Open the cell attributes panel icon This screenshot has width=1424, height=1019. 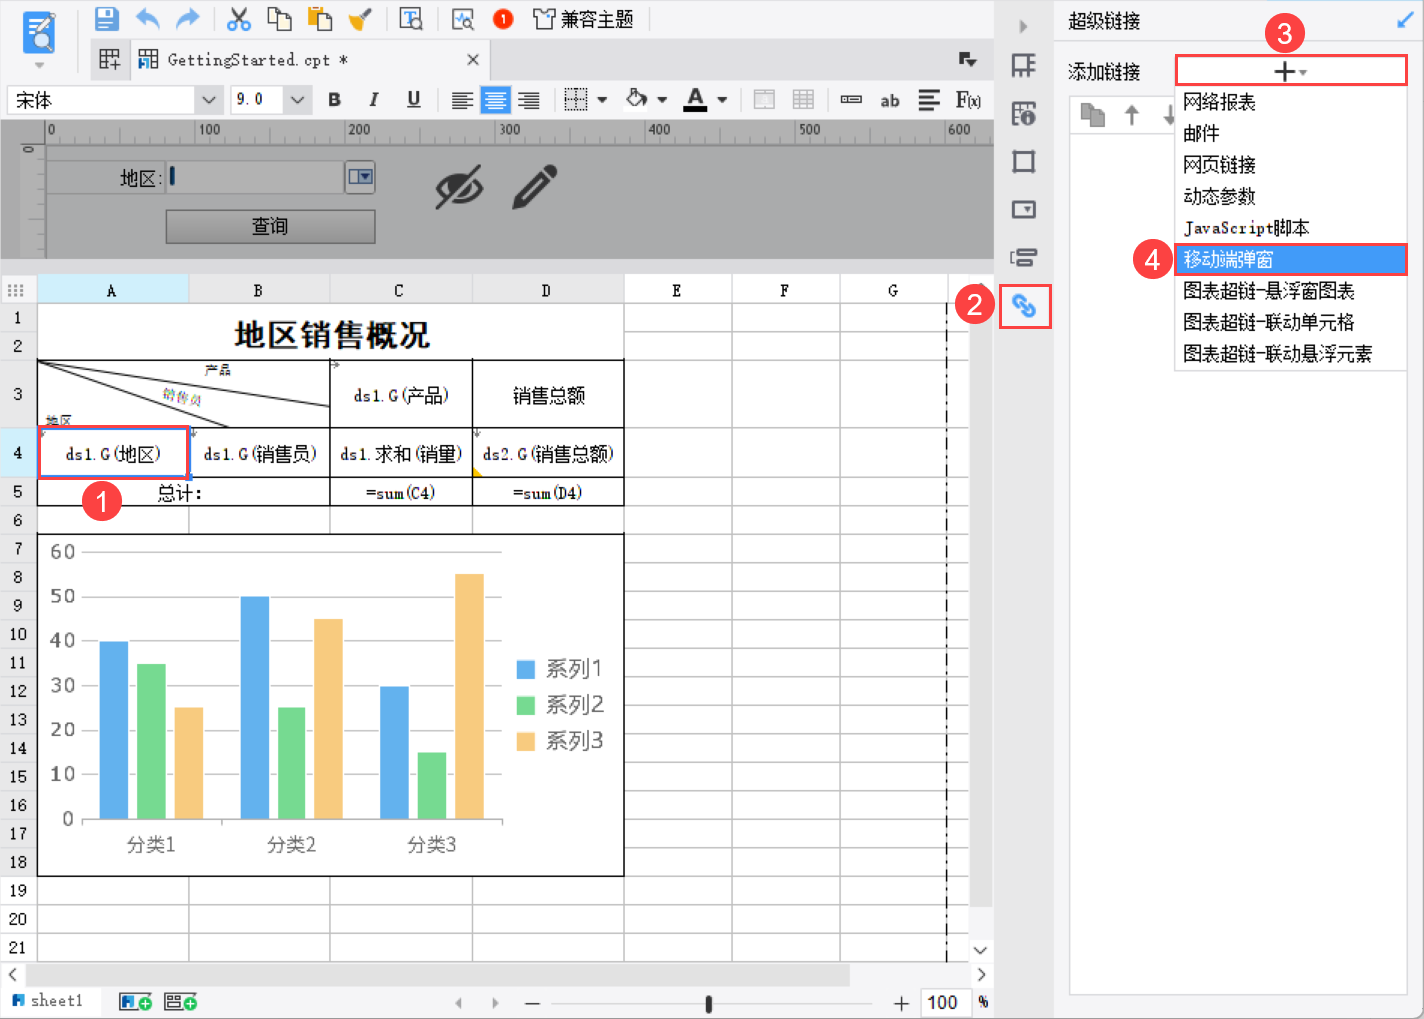[x=1023, y=114]
